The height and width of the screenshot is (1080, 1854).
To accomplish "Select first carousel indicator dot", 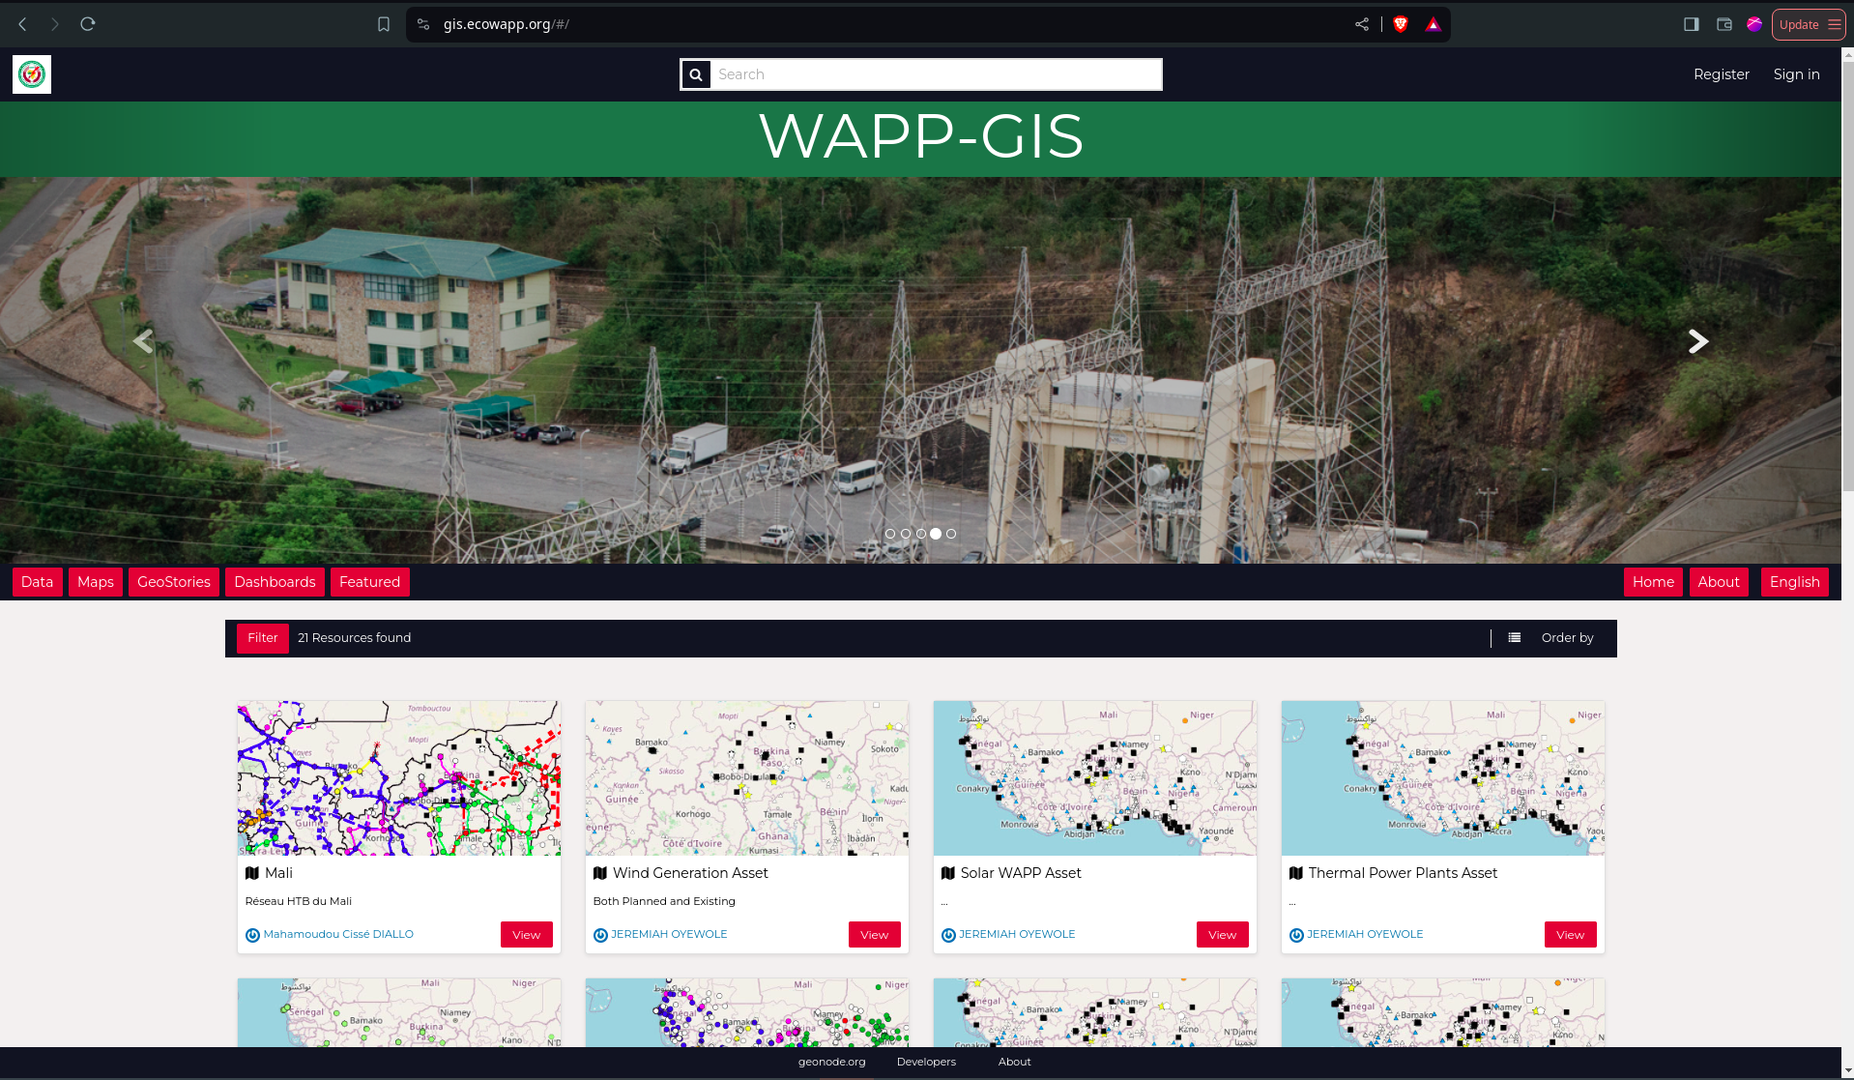I will (890, 534).
